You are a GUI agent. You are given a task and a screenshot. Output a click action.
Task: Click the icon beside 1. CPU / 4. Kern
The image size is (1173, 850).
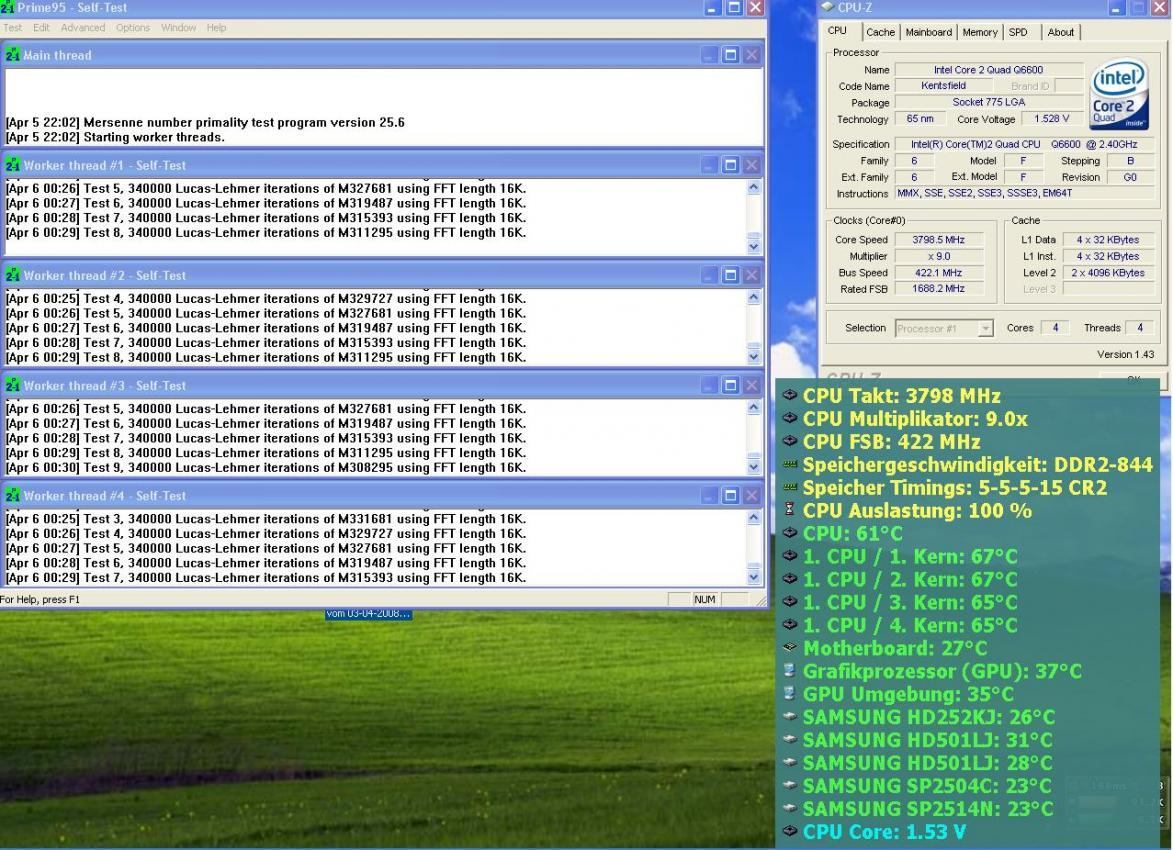coord(789,625)
